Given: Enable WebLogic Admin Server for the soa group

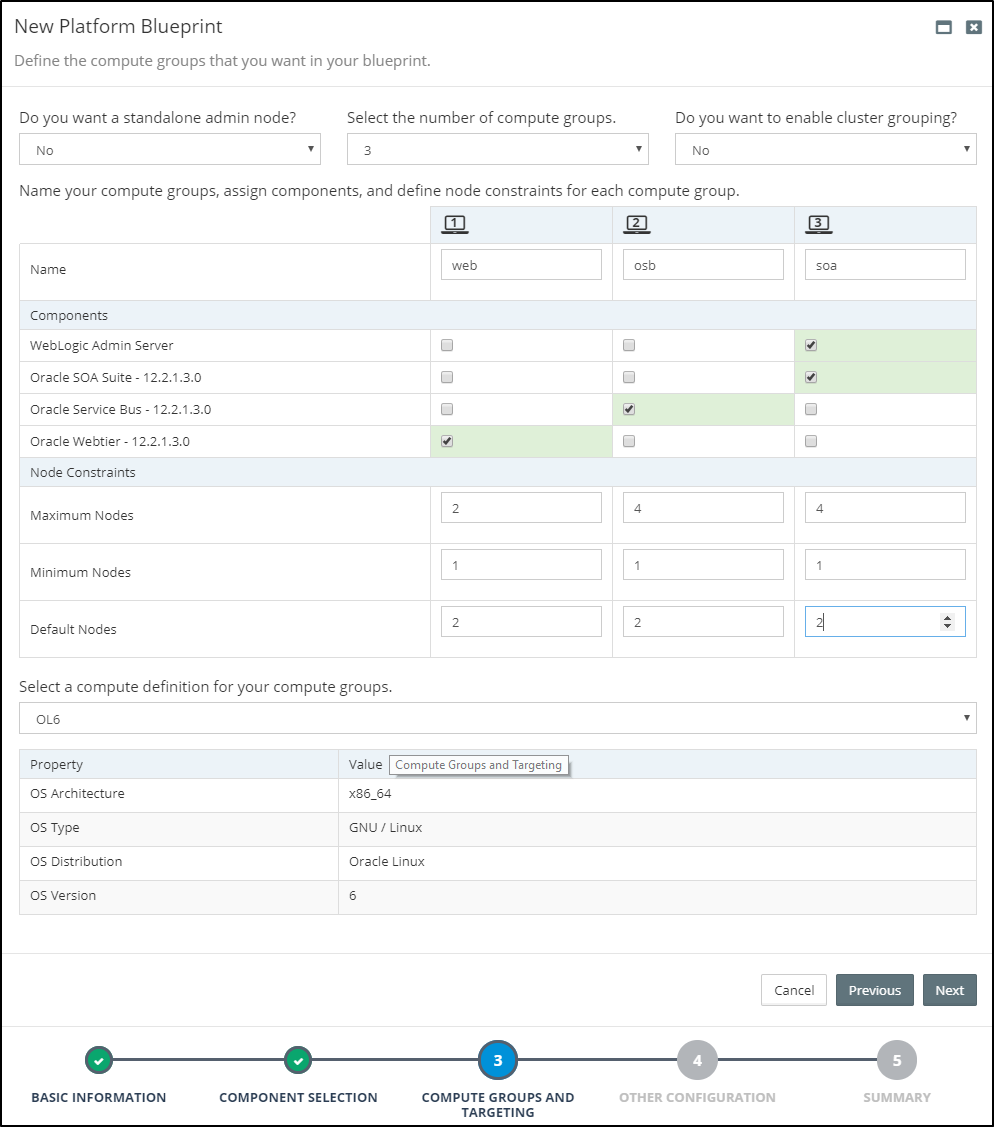Looking at the screenshot, I should 811,345.
